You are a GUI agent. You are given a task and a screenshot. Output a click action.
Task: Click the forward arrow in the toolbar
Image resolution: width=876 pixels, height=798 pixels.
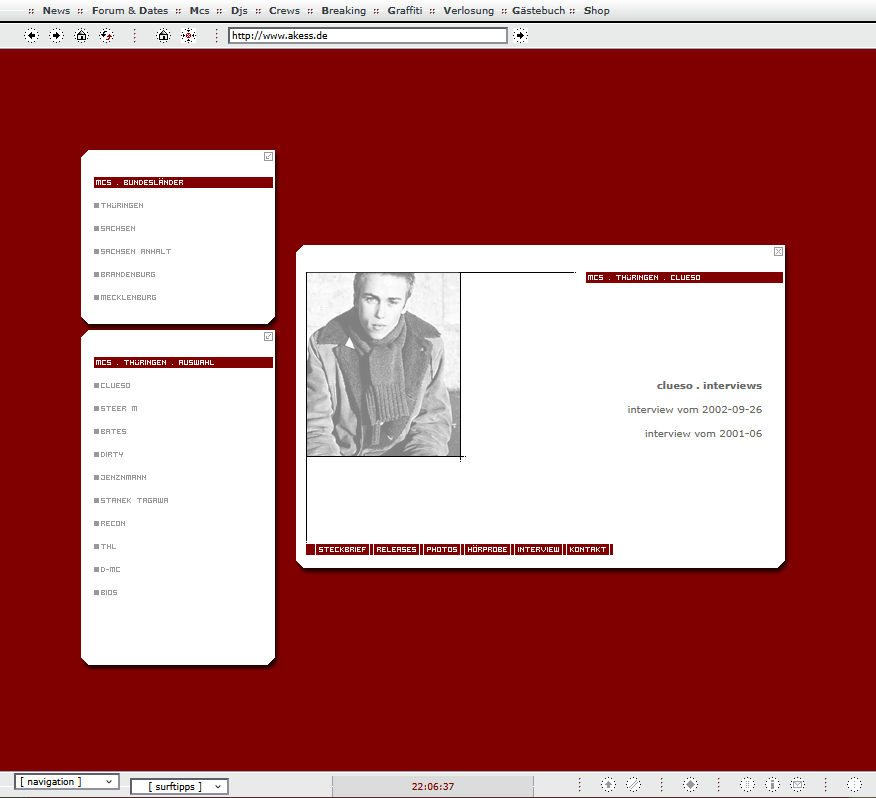pyautogui.click(x=56, y=35)
